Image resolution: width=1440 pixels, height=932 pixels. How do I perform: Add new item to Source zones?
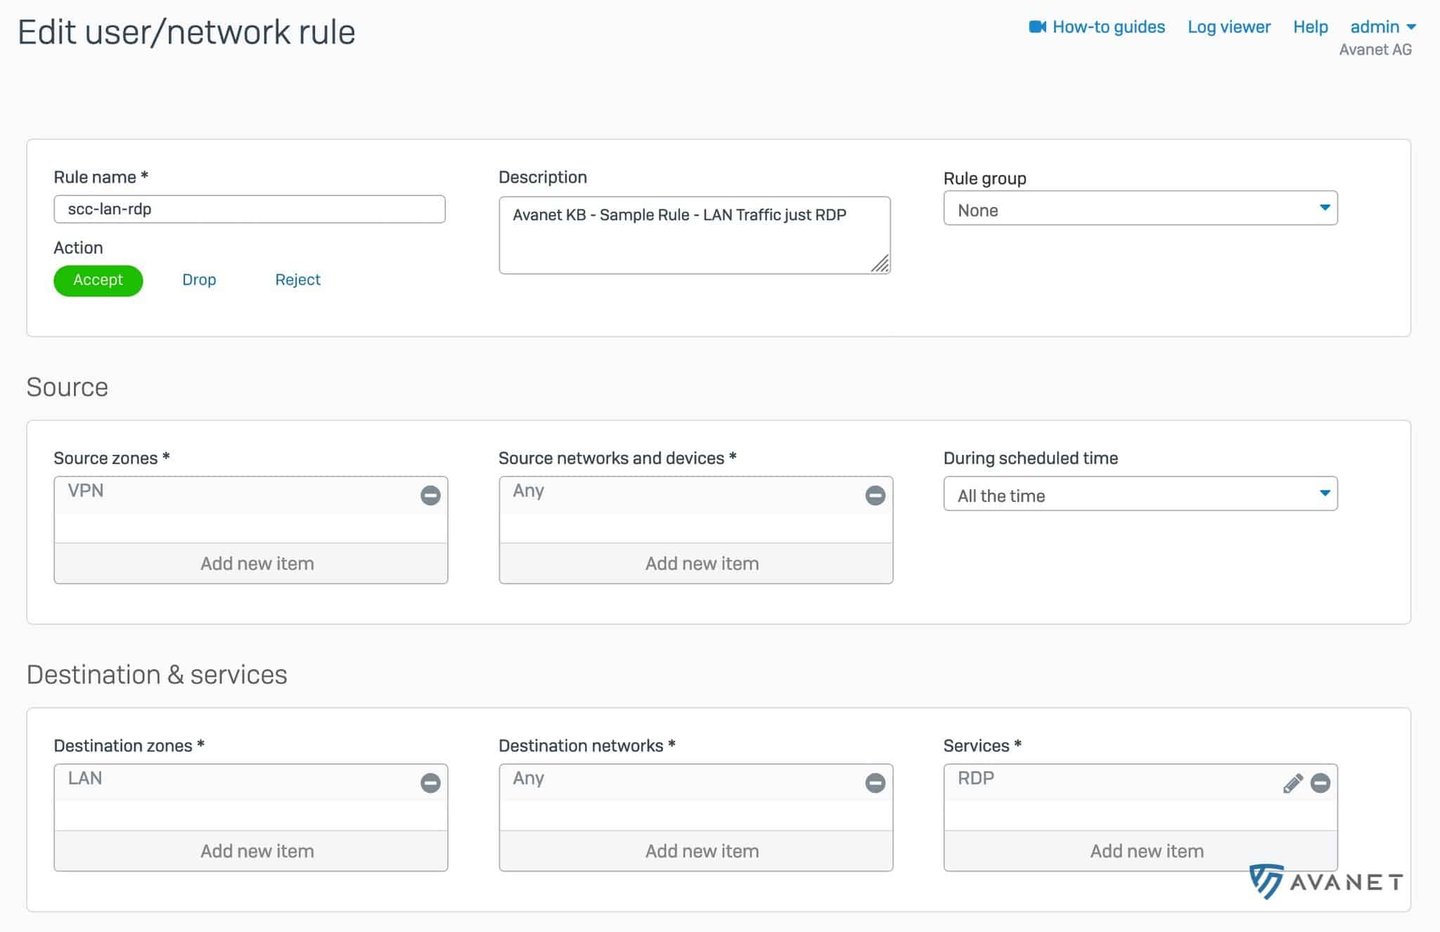[251, 564]
